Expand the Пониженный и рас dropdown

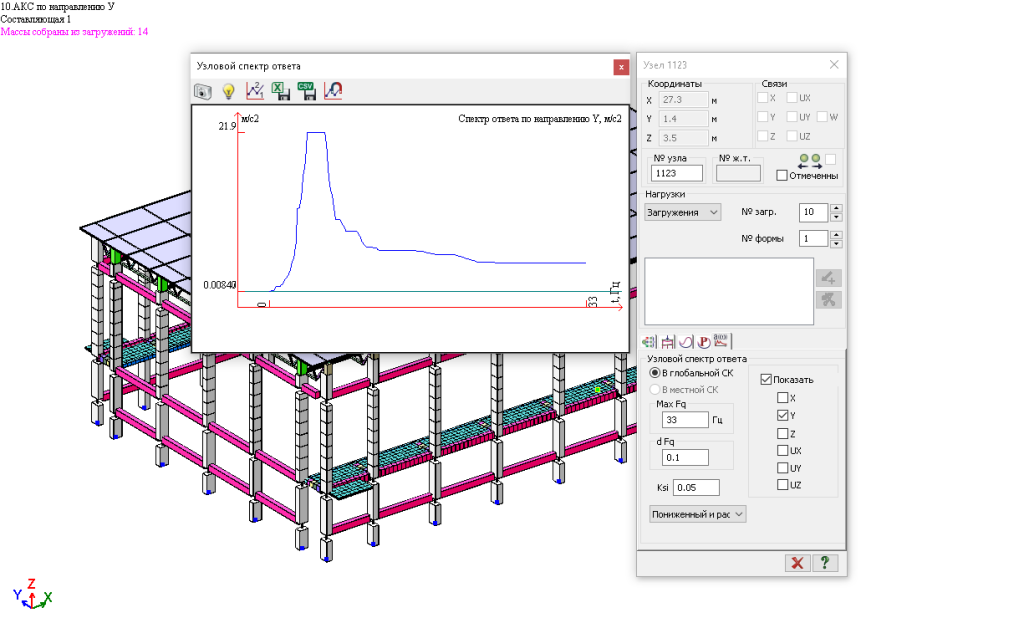click(698, 514)
